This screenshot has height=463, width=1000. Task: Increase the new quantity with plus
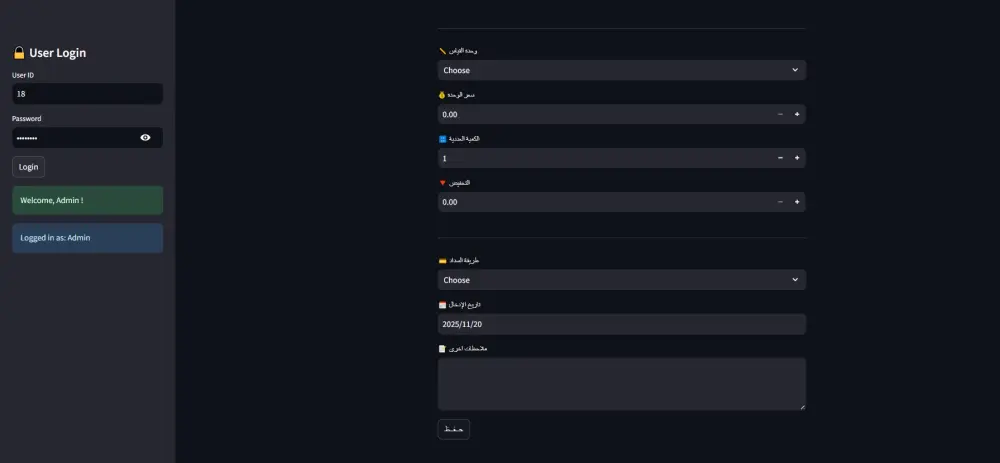coord(797,158)
